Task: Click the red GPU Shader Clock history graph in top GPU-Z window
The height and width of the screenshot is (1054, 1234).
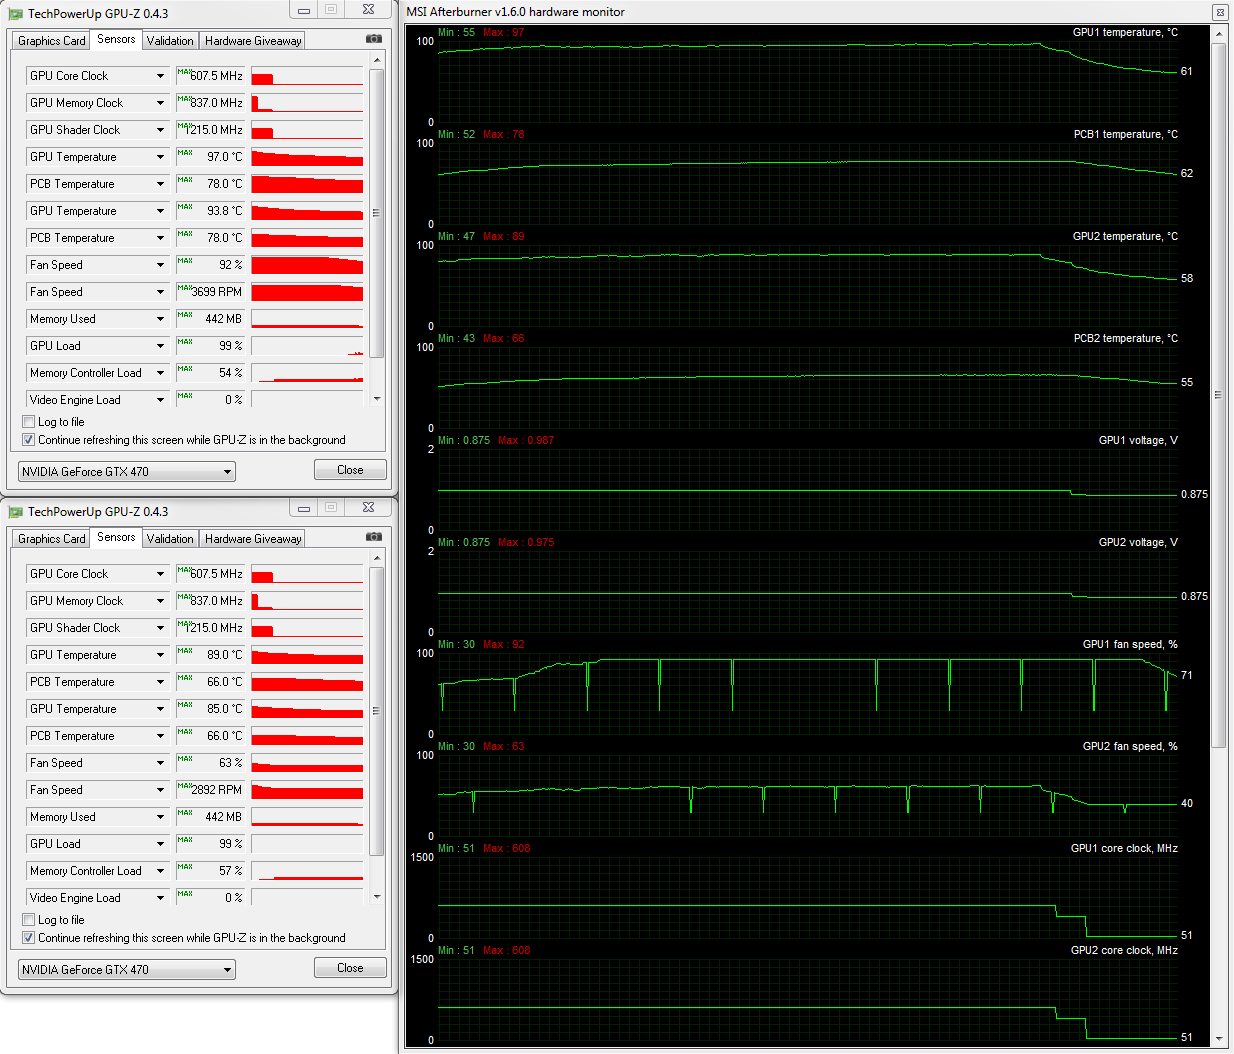Action: pyautogui.click(x=307, y=130)
